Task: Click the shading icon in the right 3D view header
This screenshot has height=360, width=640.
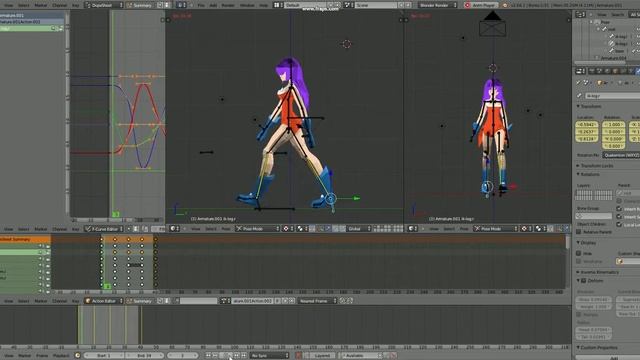Action: pyautogui.click(x=539, y=229)
